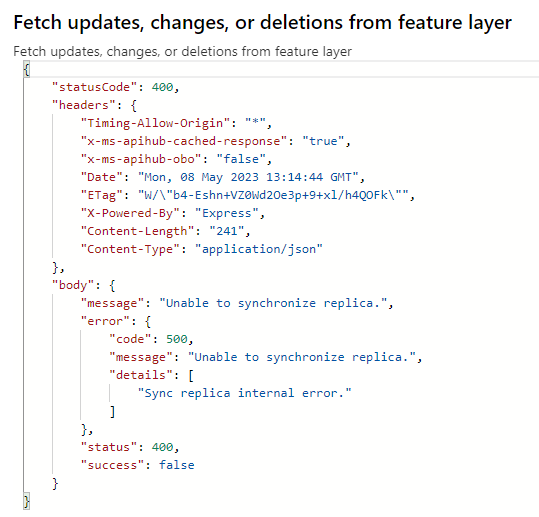Click the "error" key
Viewport: 539px width, 517px height.
click(105, 321)
